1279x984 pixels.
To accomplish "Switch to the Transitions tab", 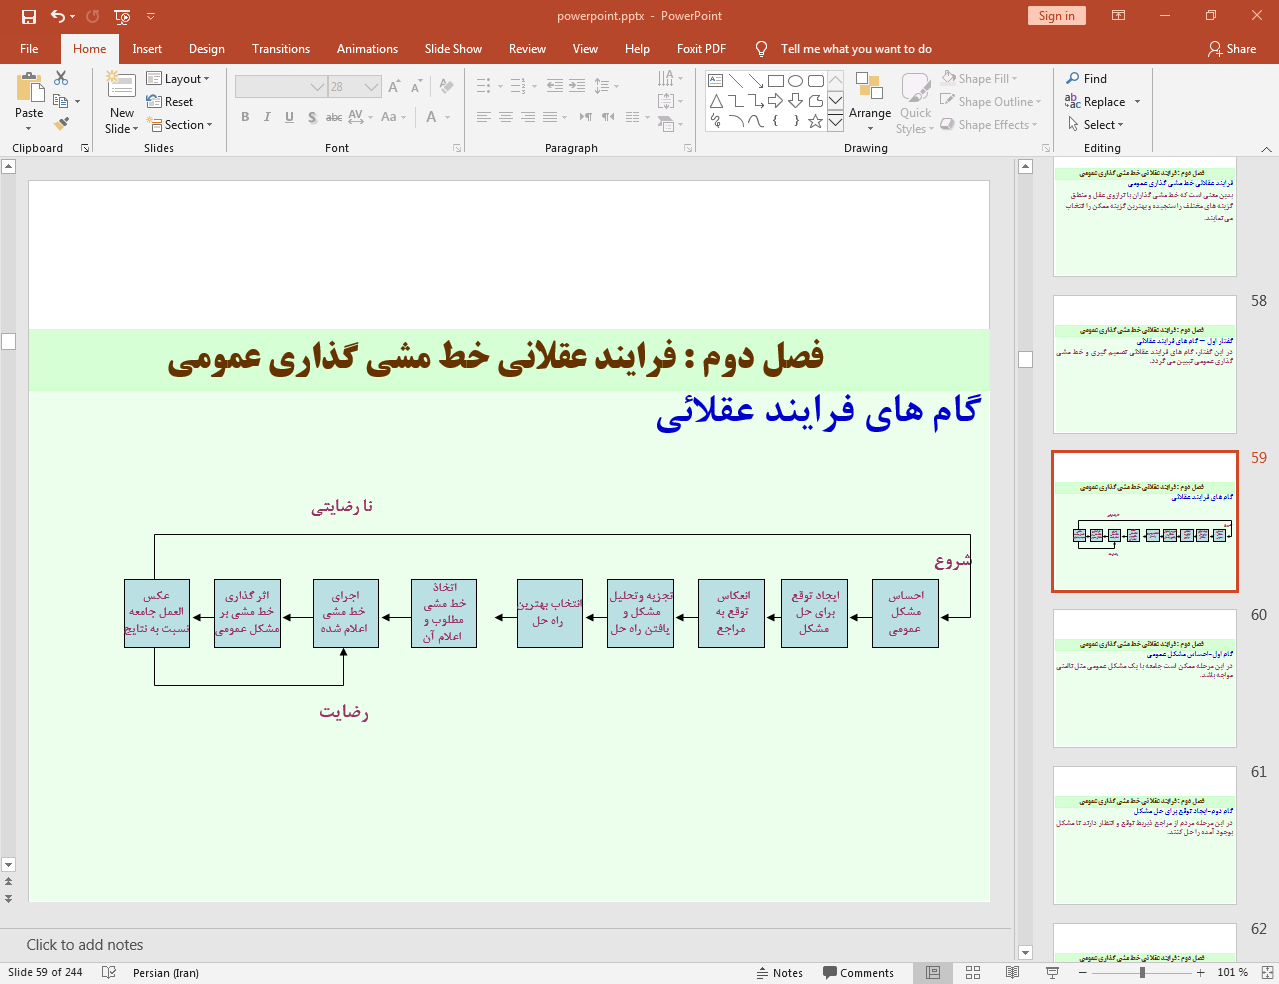I will click(281, 48).
